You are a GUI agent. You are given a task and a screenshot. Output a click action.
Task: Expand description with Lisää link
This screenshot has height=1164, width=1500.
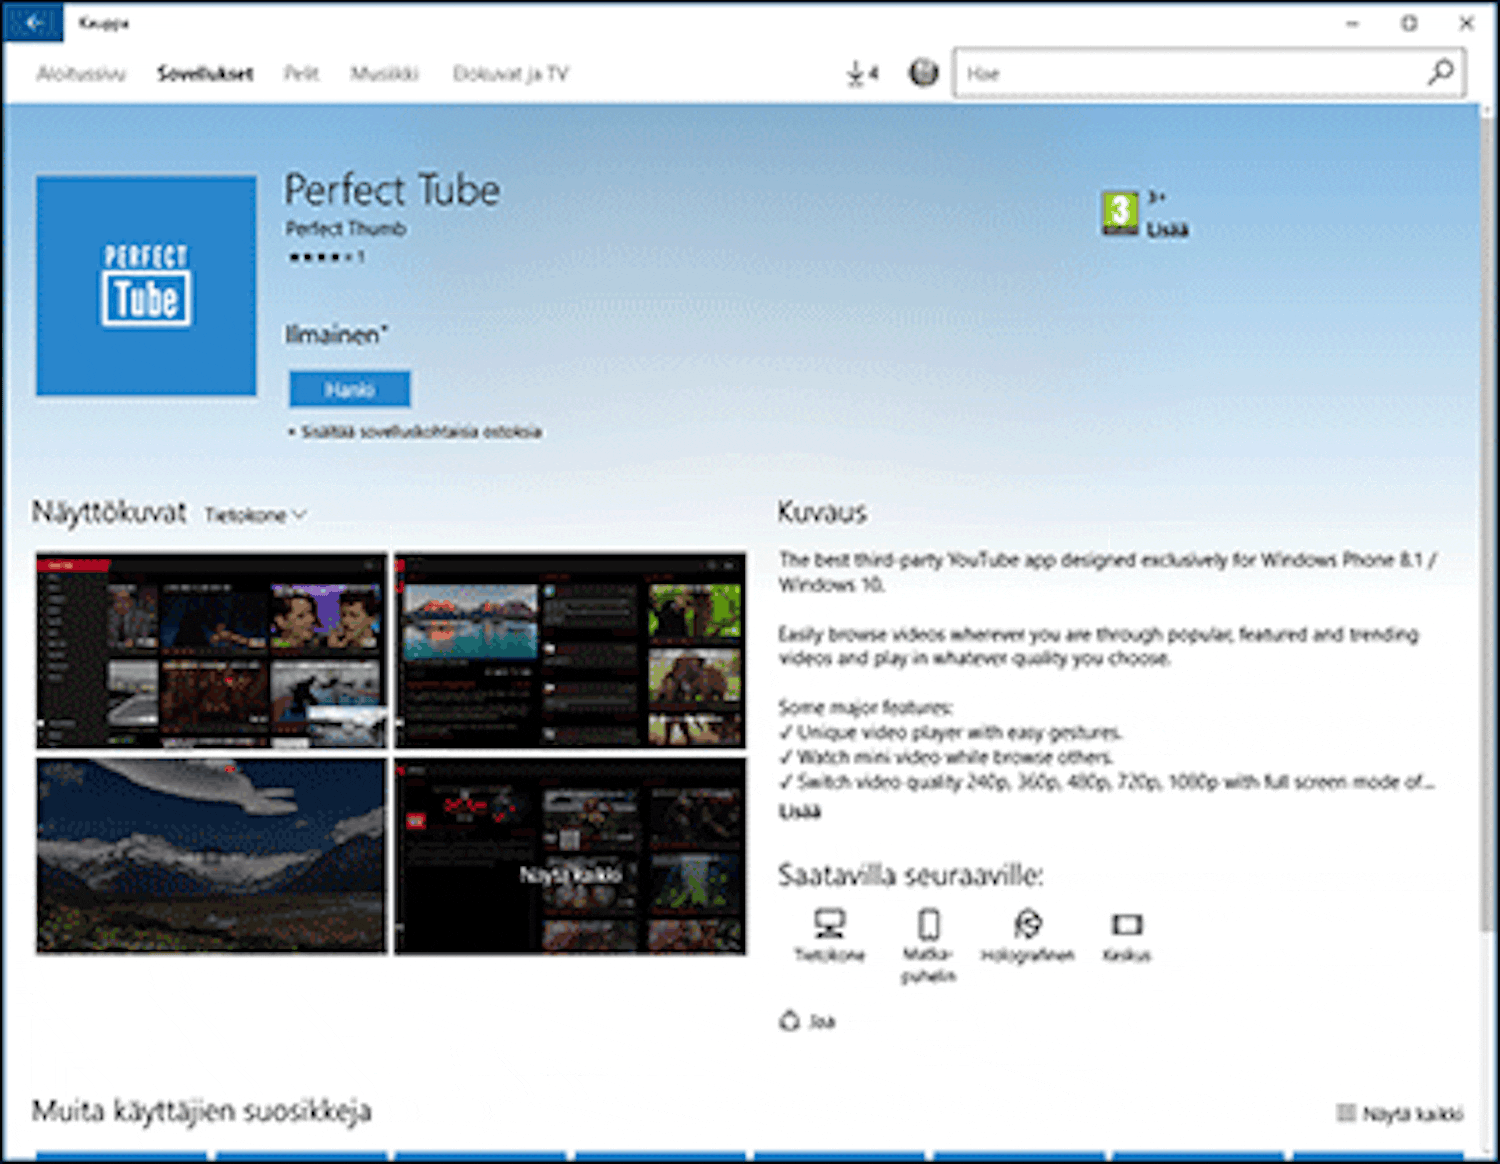799,811
